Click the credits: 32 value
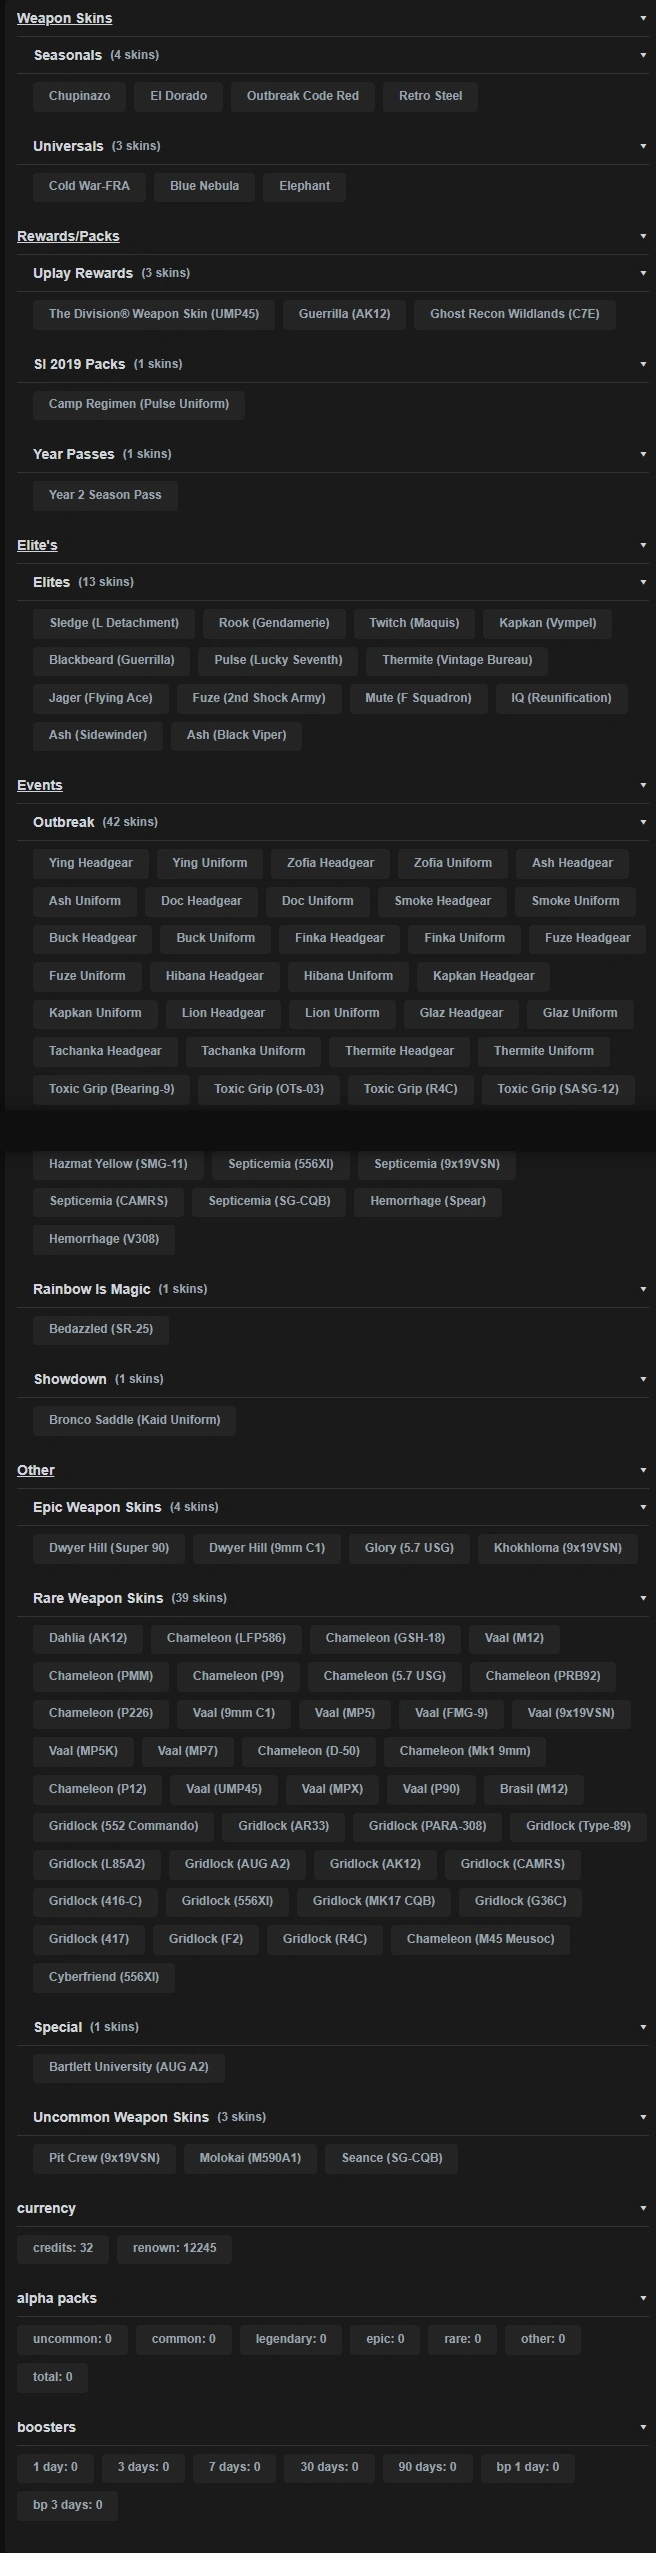The width and height of the screenshot is (656, 2553). 63,2248
